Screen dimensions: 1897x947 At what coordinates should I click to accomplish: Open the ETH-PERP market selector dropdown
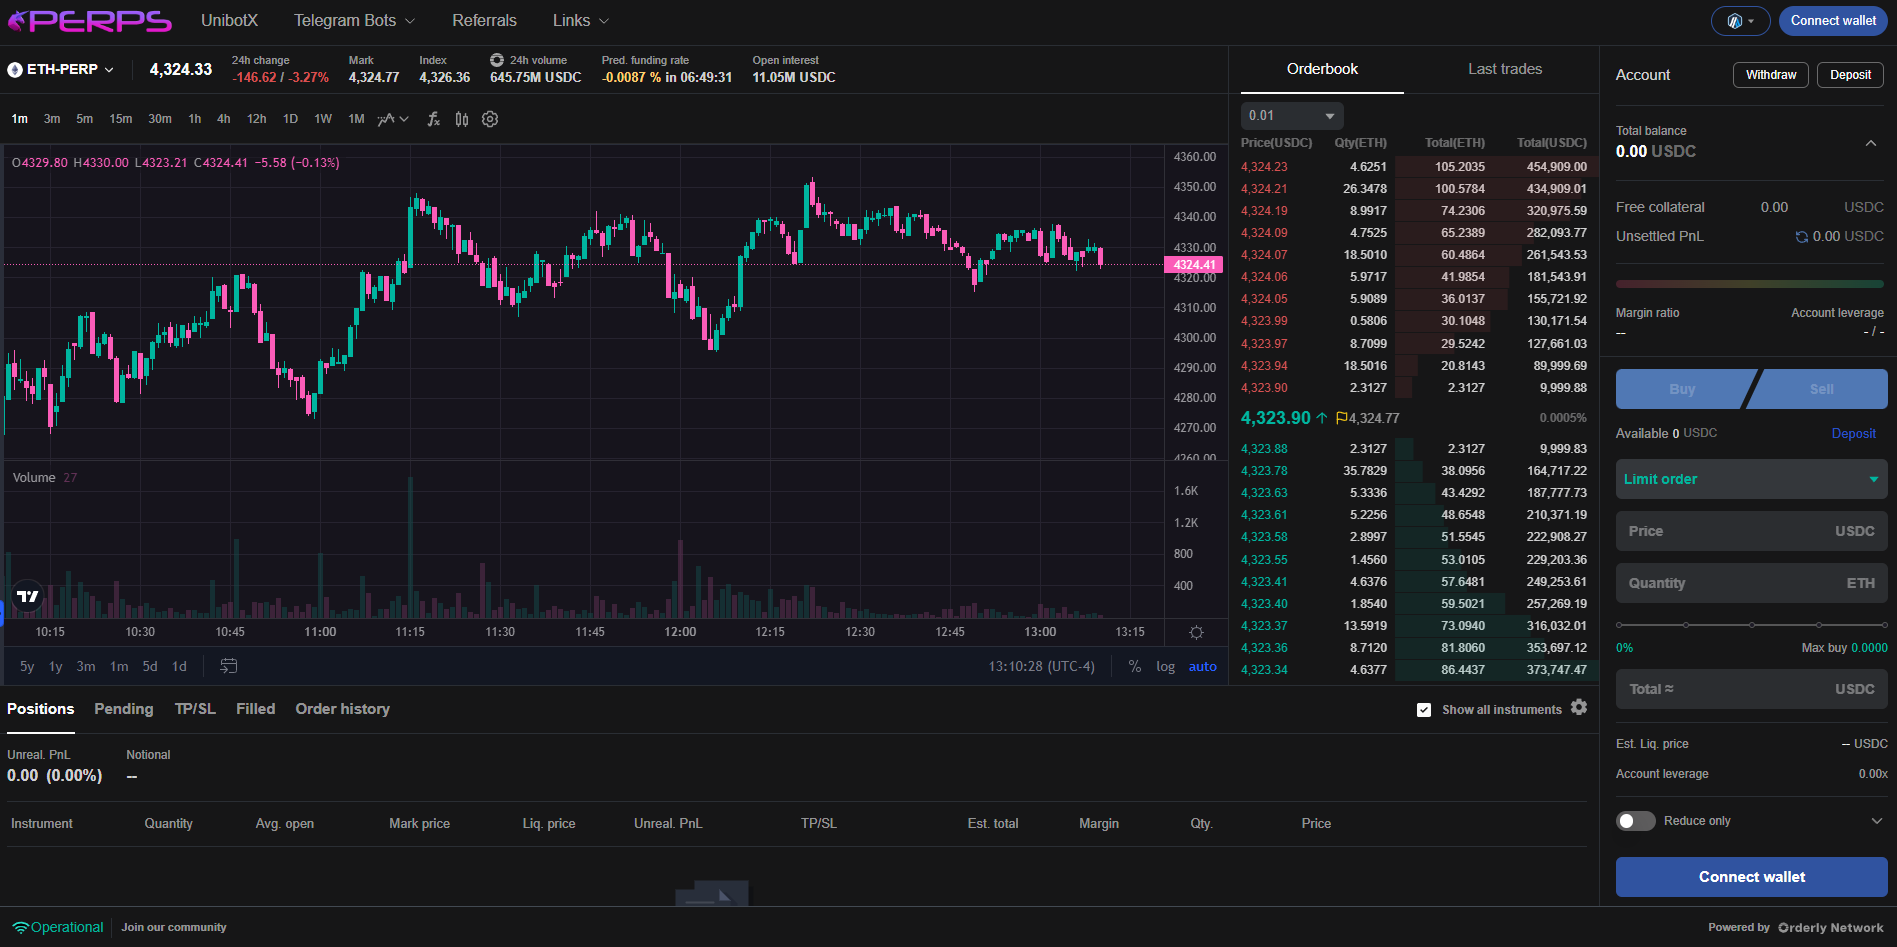(61, 69)
